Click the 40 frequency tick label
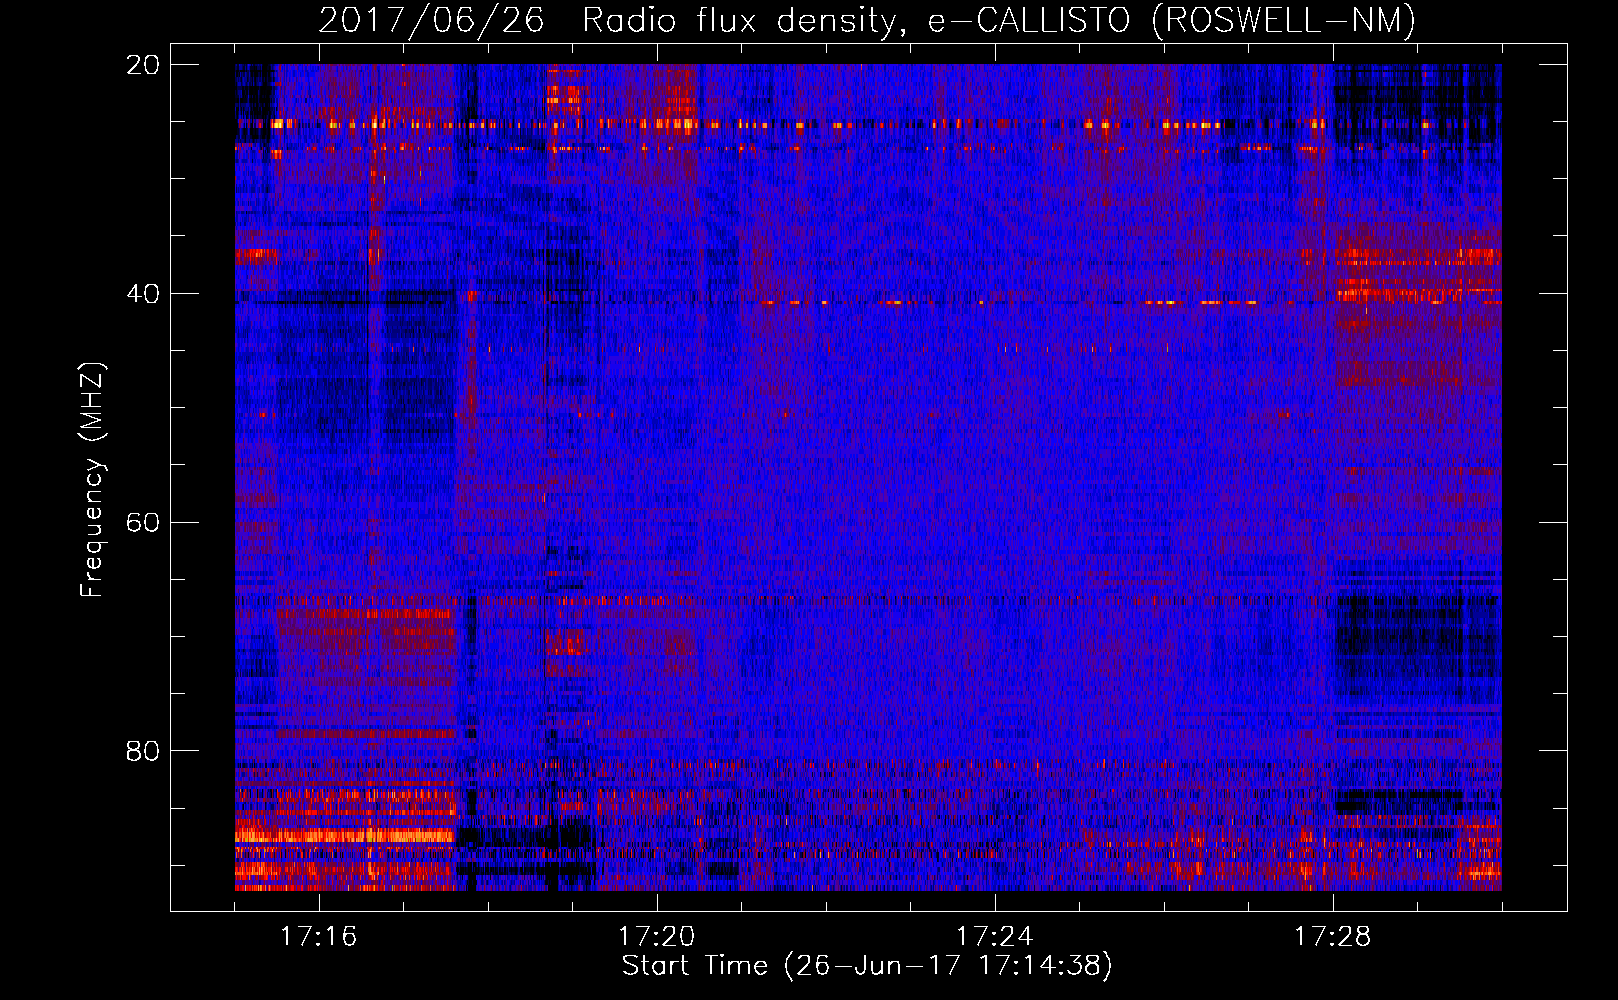The image size is (1618, 1000). (x=143, y=294)
